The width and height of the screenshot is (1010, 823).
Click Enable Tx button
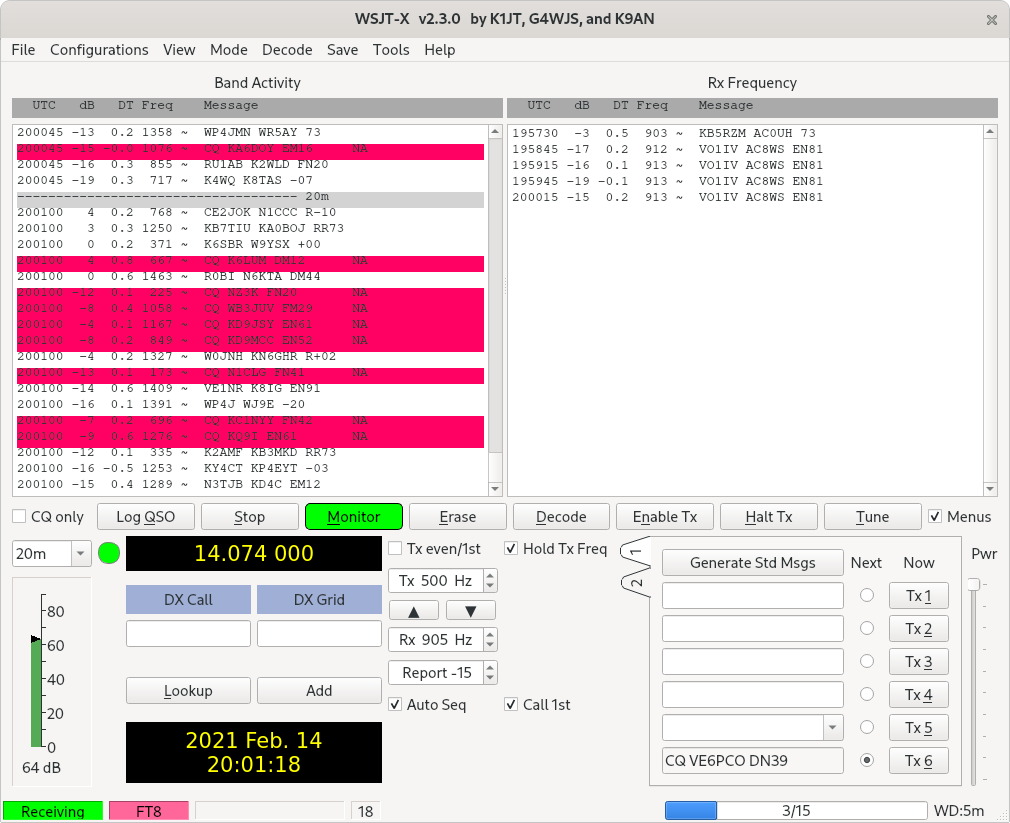pyautogui.click(x=665, y=516)
